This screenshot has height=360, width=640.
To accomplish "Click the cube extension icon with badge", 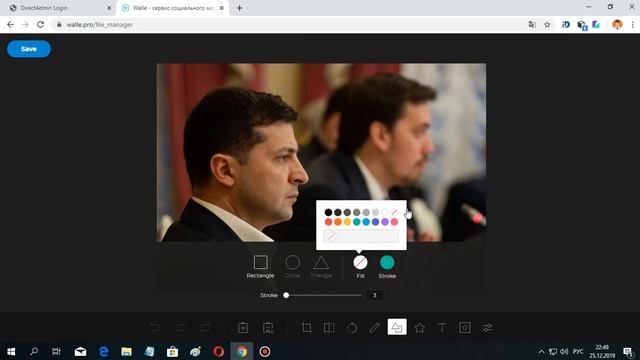I will [582, 25].
